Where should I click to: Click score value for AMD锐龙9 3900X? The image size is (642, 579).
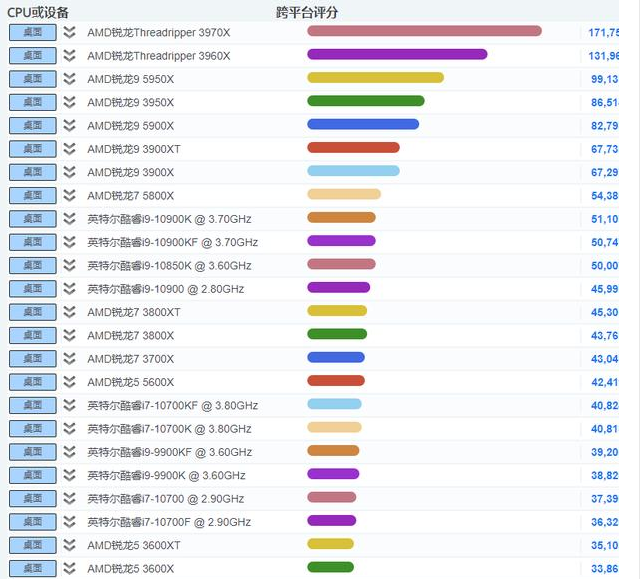point(604,172)
